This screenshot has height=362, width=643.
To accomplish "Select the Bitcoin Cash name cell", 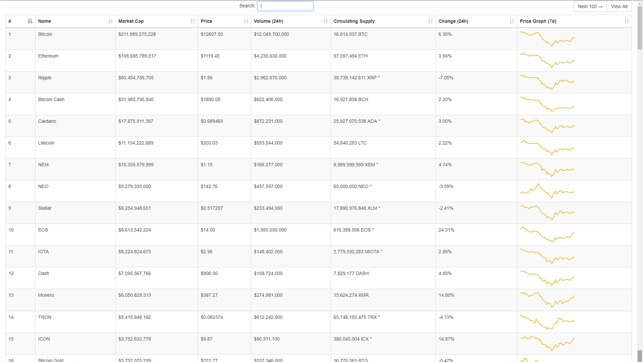I will (x=75, y=104).
